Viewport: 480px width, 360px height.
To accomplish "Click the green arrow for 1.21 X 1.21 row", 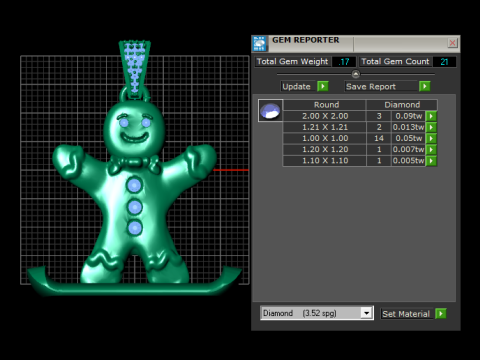I will 431,127.
